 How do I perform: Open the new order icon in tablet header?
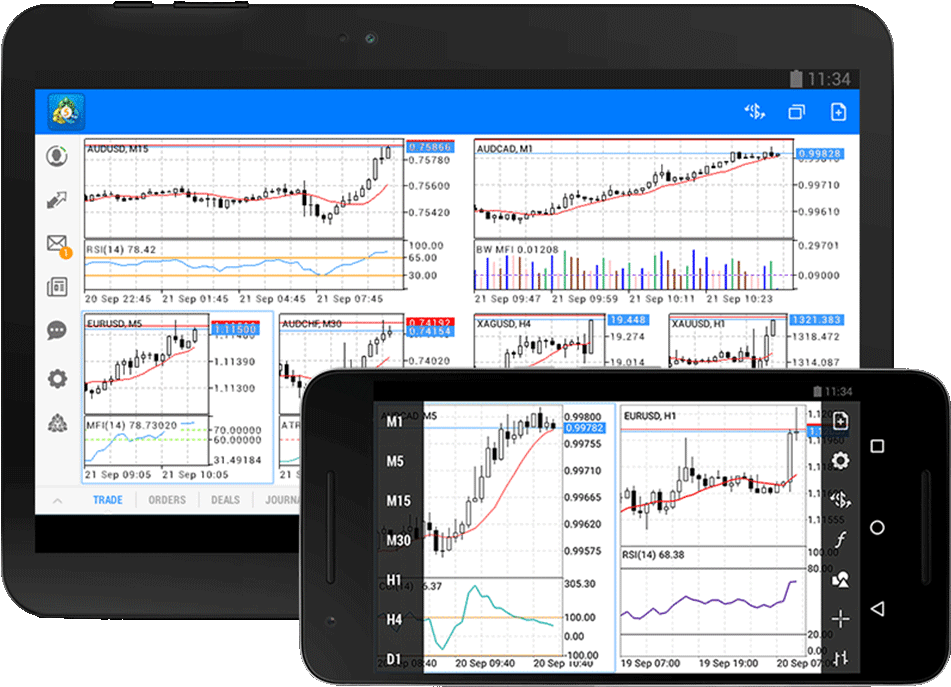[x=838, y=112]
